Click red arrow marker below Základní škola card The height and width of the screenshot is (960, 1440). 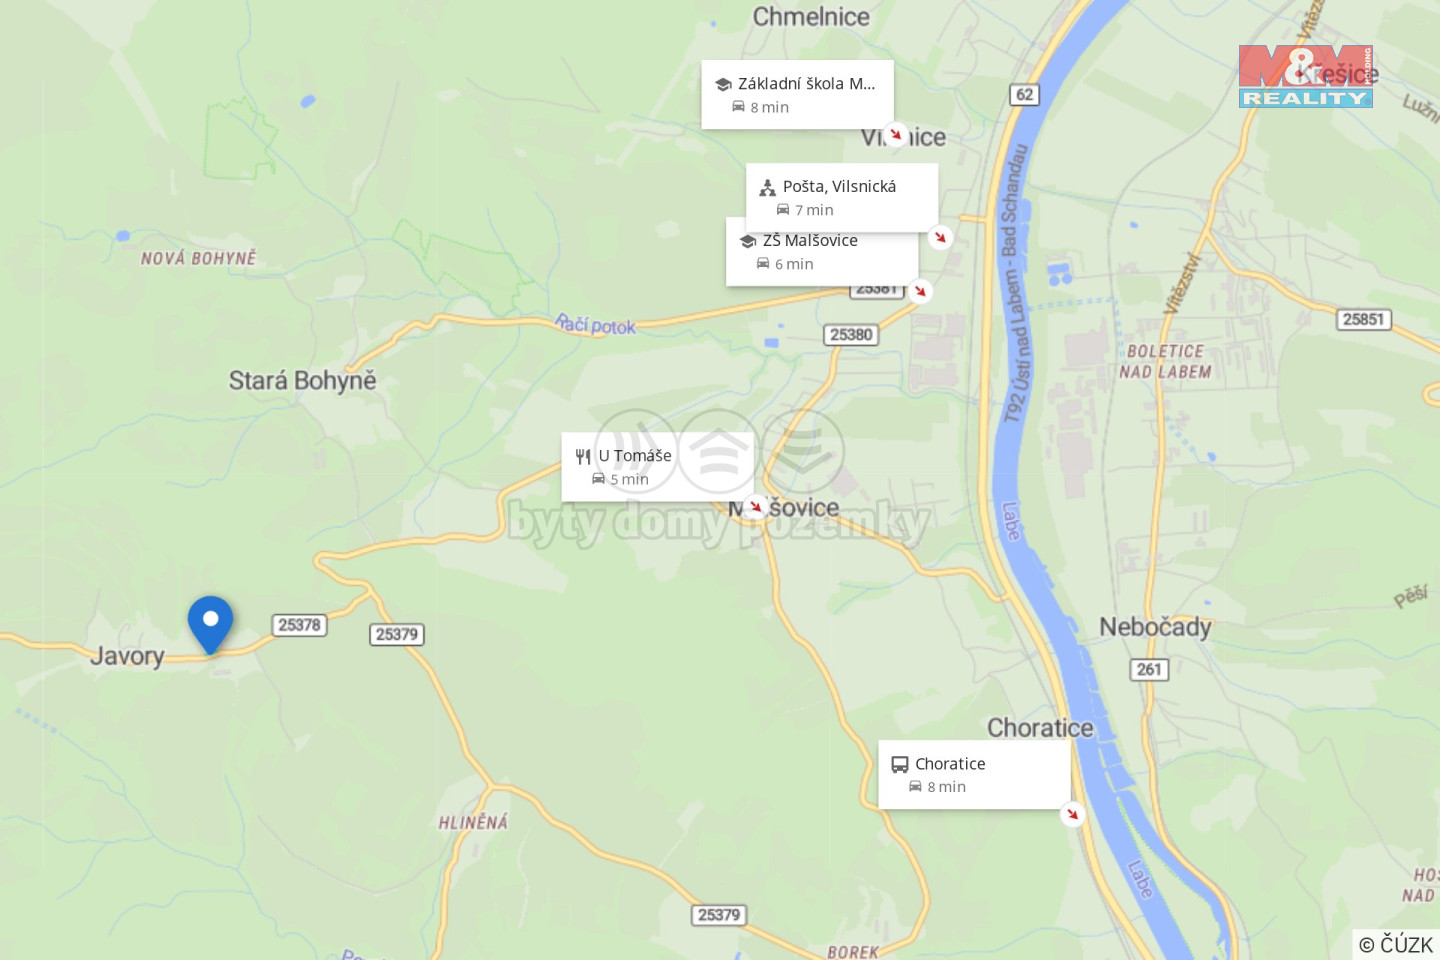click(x=896, y=134)
